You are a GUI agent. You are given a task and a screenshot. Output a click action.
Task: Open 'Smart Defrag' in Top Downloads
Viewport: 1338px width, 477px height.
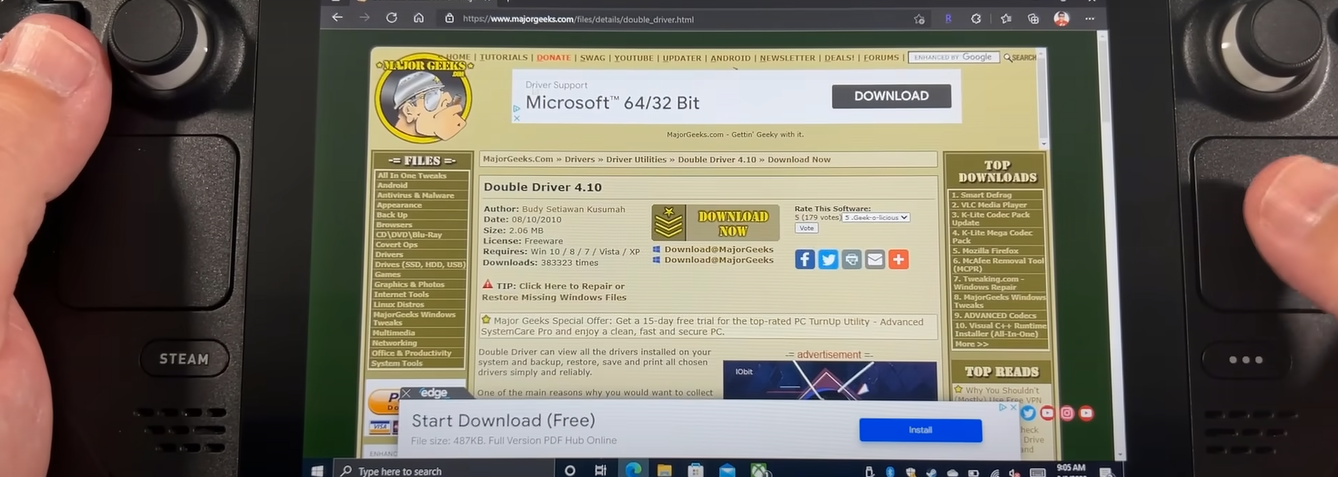[981, 195]
